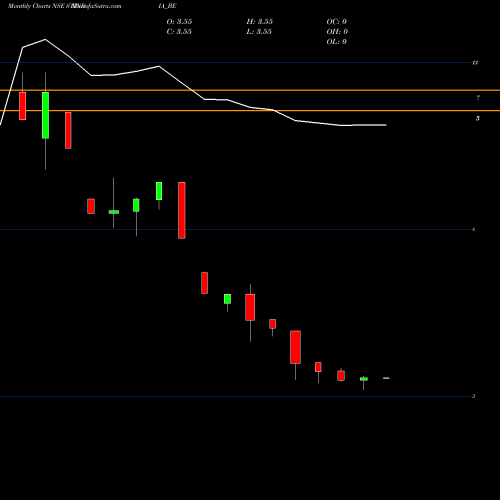The image size is (500, 500).
Task: Click the 'IA_BE' symbol label
Action: pos(168,6)
